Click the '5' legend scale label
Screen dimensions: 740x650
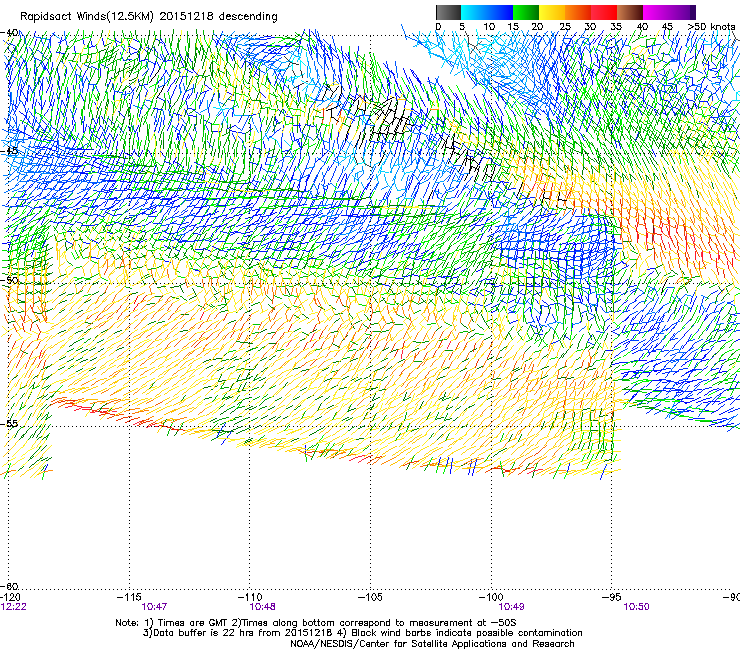click(462, 27)
